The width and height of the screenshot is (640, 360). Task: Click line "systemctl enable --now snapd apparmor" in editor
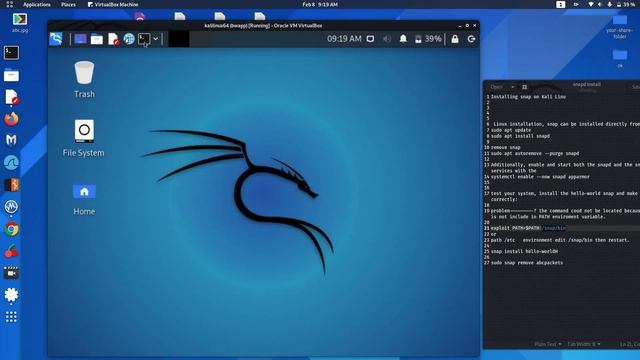[540, 177]
